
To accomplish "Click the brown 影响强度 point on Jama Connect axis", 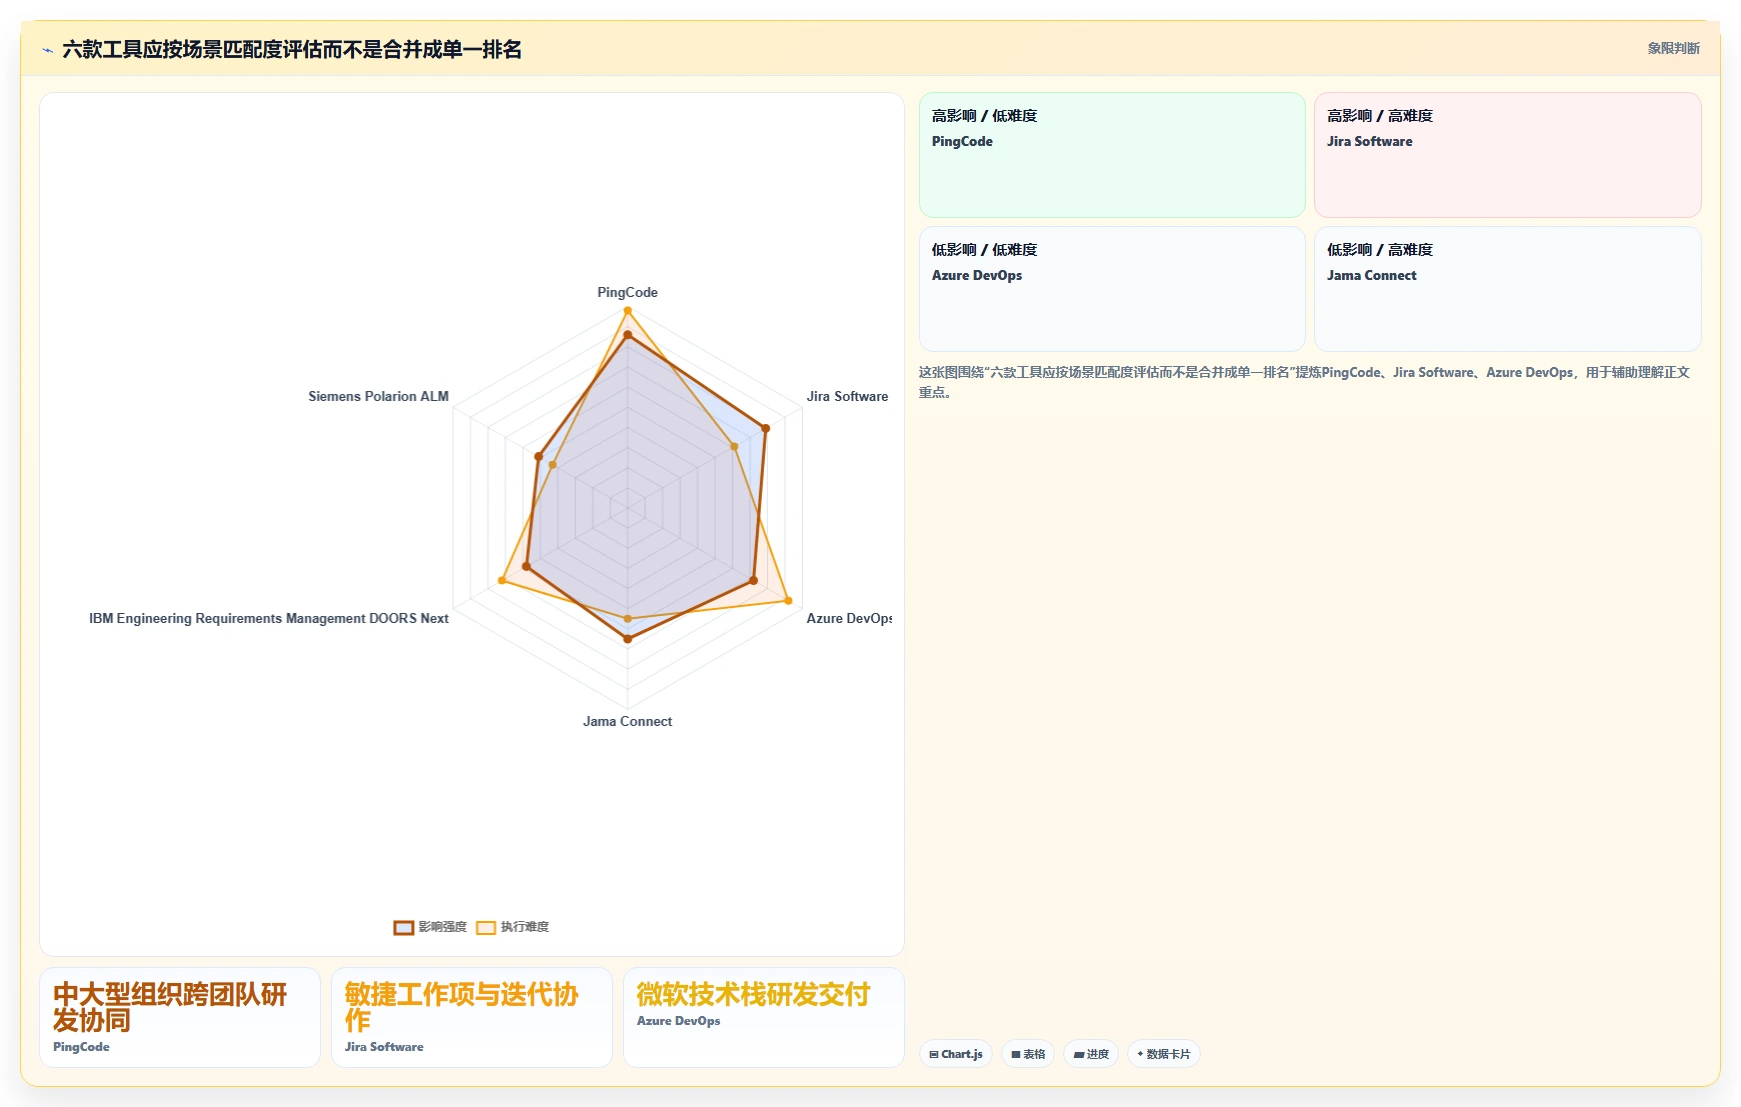I will click(x=628, y=638).
